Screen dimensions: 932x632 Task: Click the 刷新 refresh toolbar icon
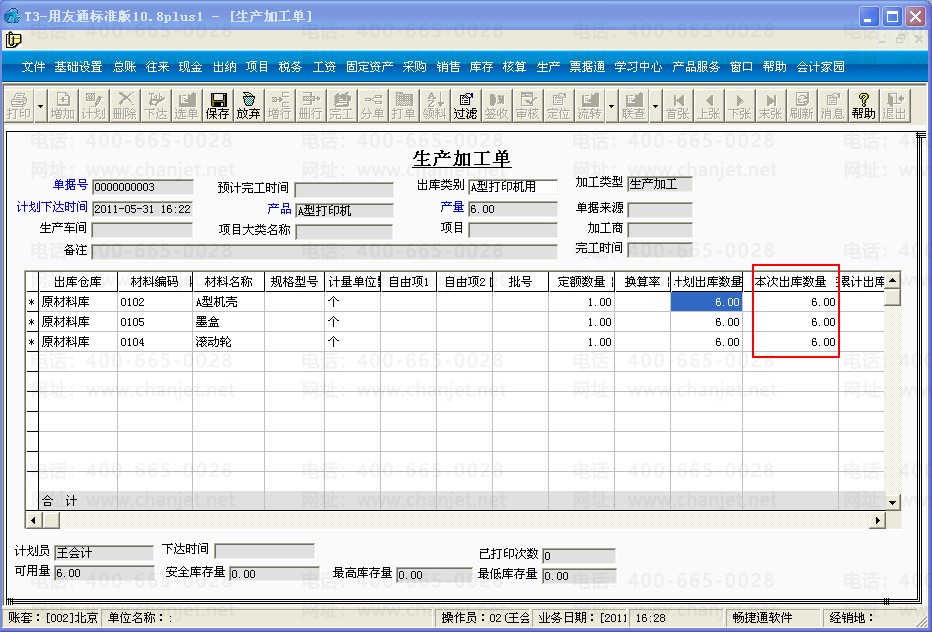click(x=801, y=105)
